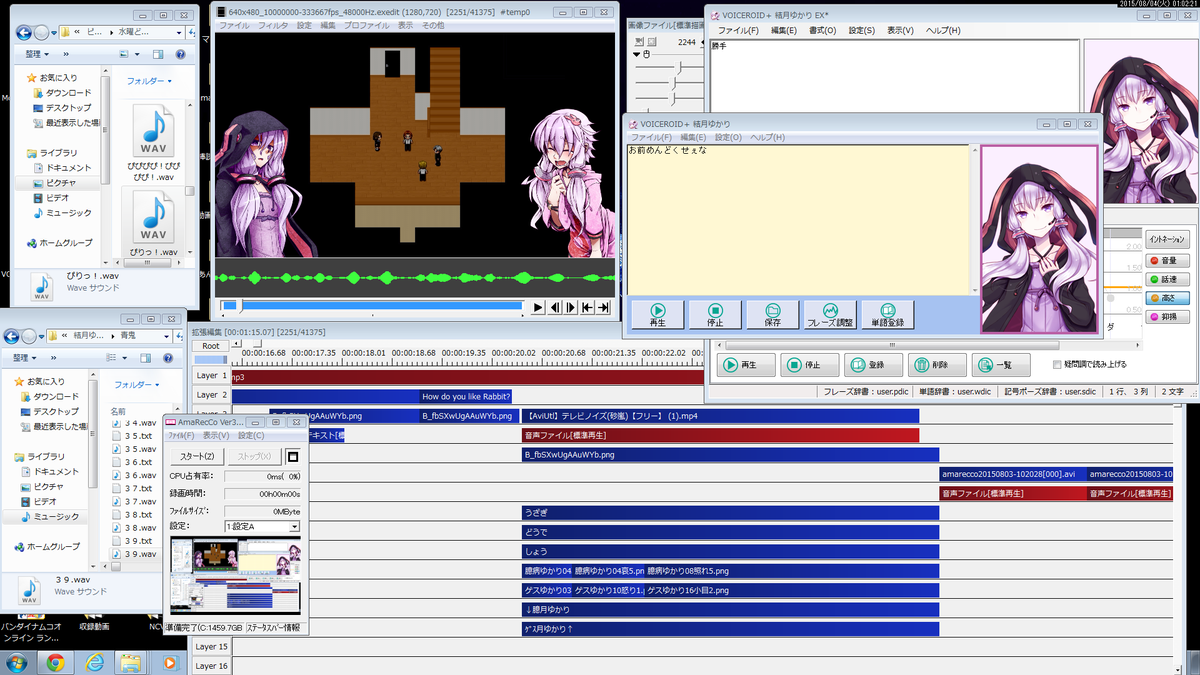Select the 抑揚 intonation-range parameter button
This screenshot has height=675, width=1200.
(1168, 317)
